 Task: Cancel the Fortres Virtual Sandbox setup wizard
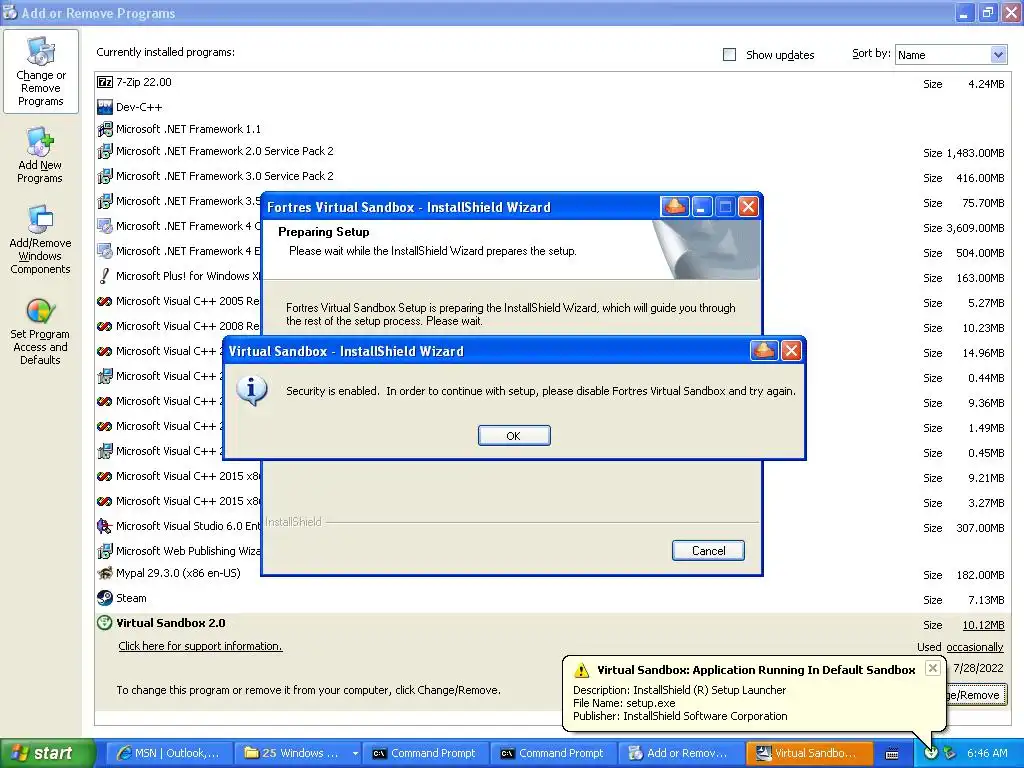[x=708, y=551]
